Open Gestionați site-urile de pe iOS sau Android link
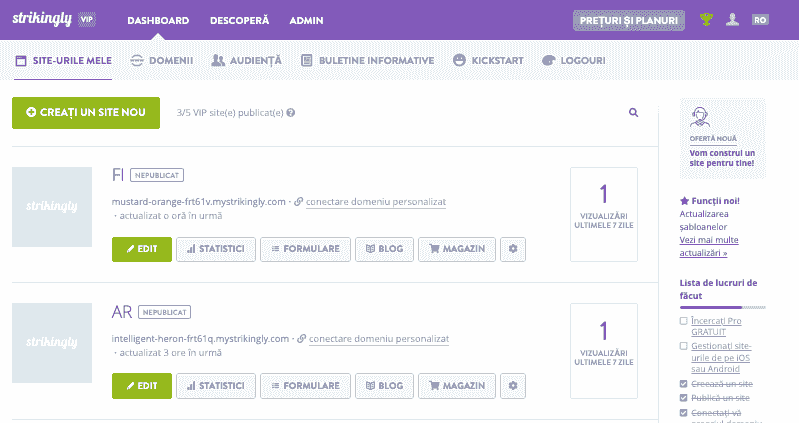The height and width of the screenshot is (423, 799). [721, 357]
